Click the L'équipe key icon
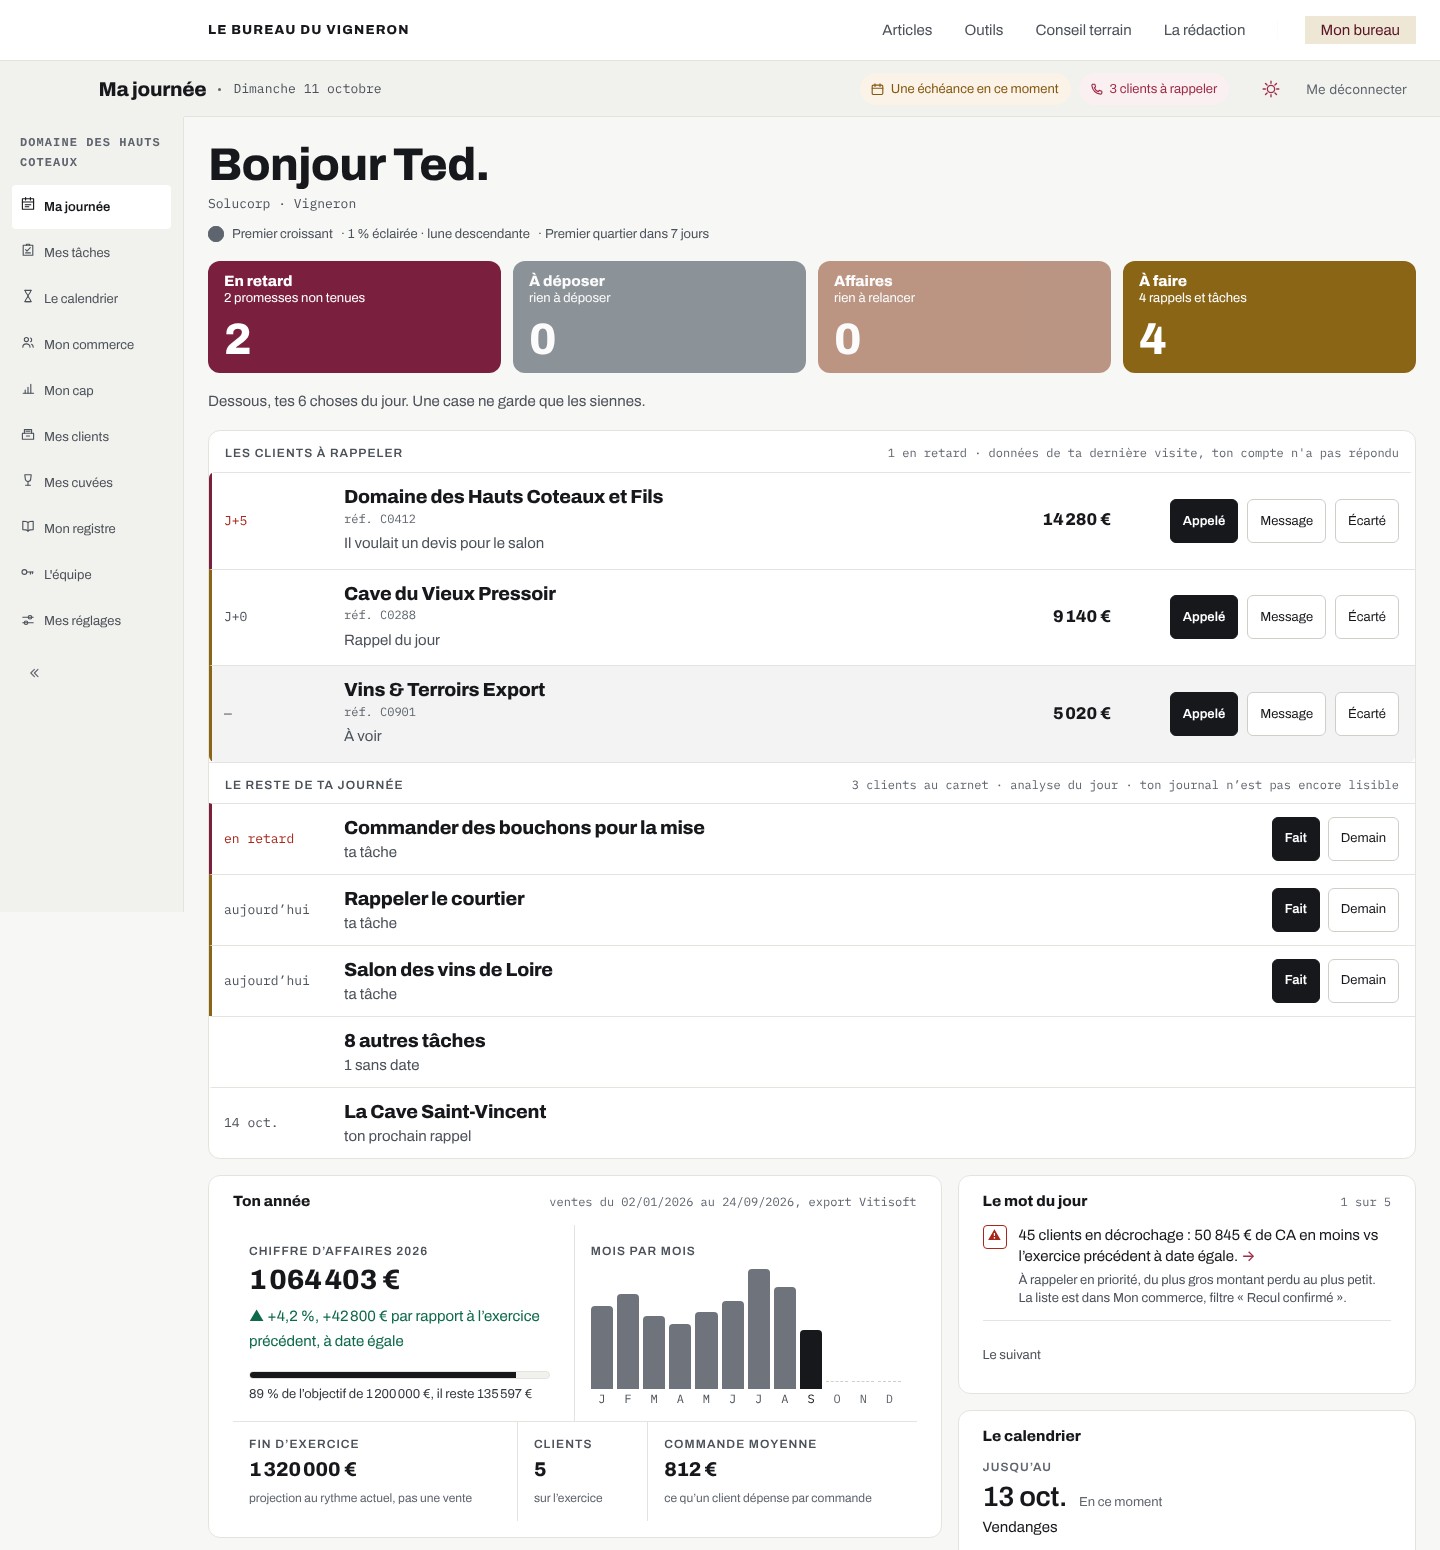Image resolution: width=1440 pixels, height=1550 pixels. tap(28, 572)
